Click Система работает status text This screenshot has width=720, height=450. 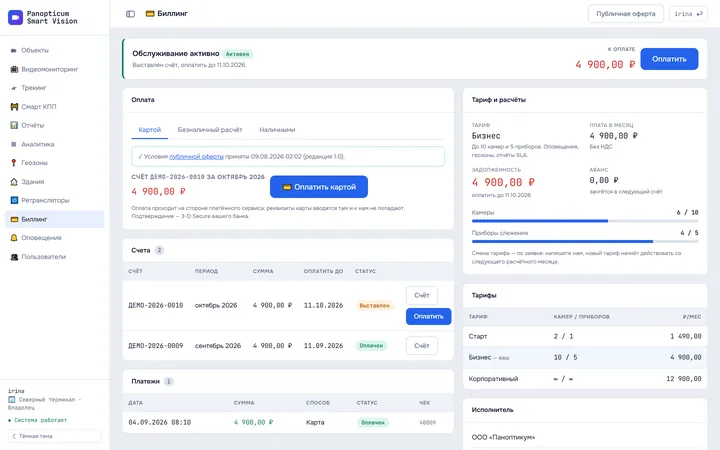click(40, 420)
